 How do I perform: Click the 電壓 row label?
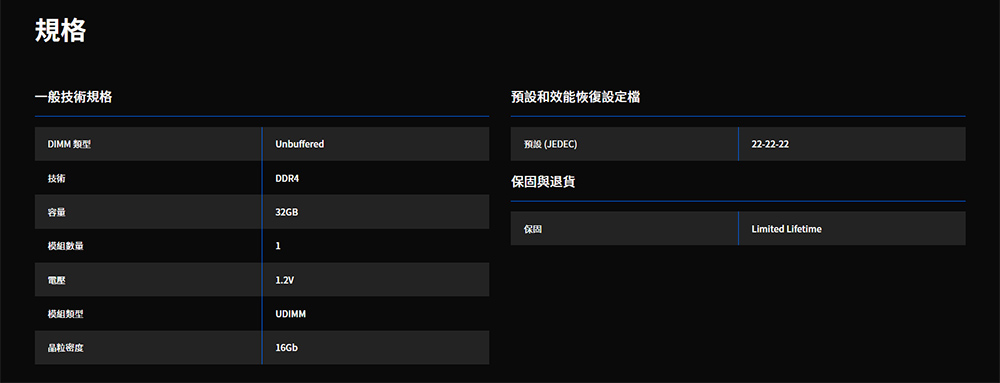(x=57, y=279)
